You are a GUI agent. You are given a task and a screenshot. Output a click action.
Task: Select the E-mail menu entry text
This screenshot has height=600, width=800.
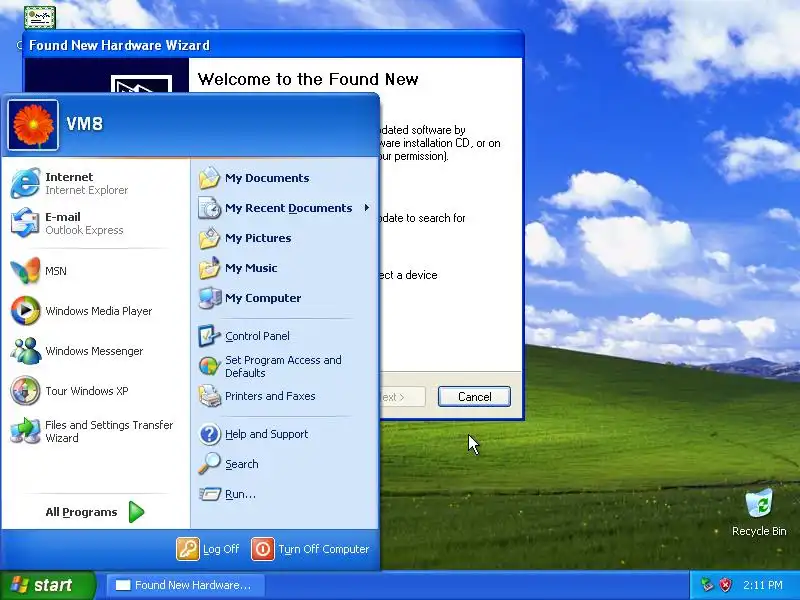coord(63,217)
